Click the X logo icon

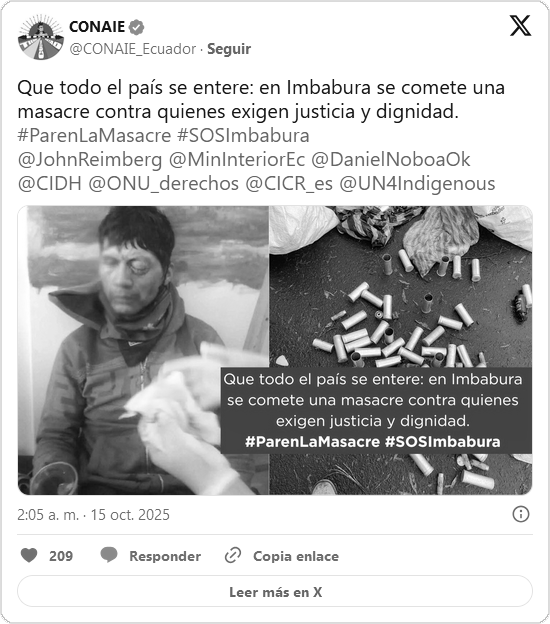pos(520,26)
